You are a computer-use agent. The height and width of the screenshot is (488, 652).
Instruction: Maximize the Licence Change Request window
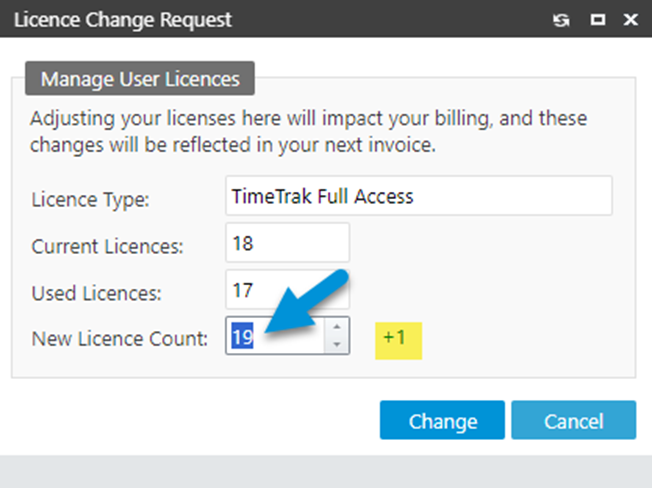(598, 19)
